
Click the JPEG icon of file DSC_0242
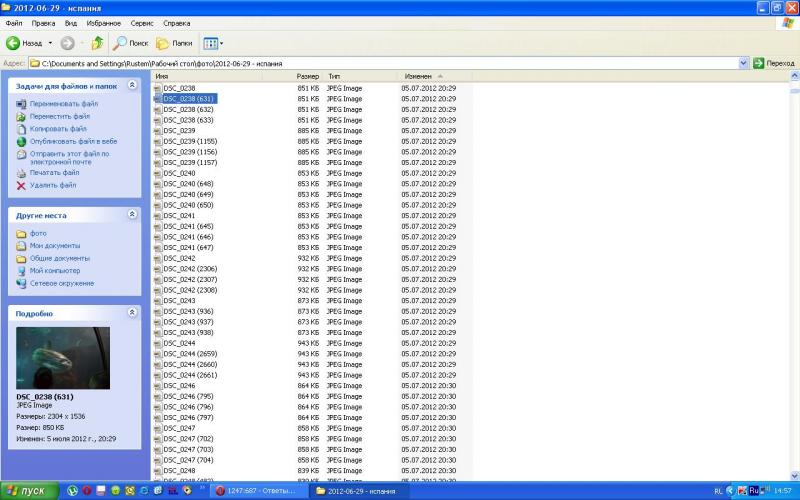[158, 258]
